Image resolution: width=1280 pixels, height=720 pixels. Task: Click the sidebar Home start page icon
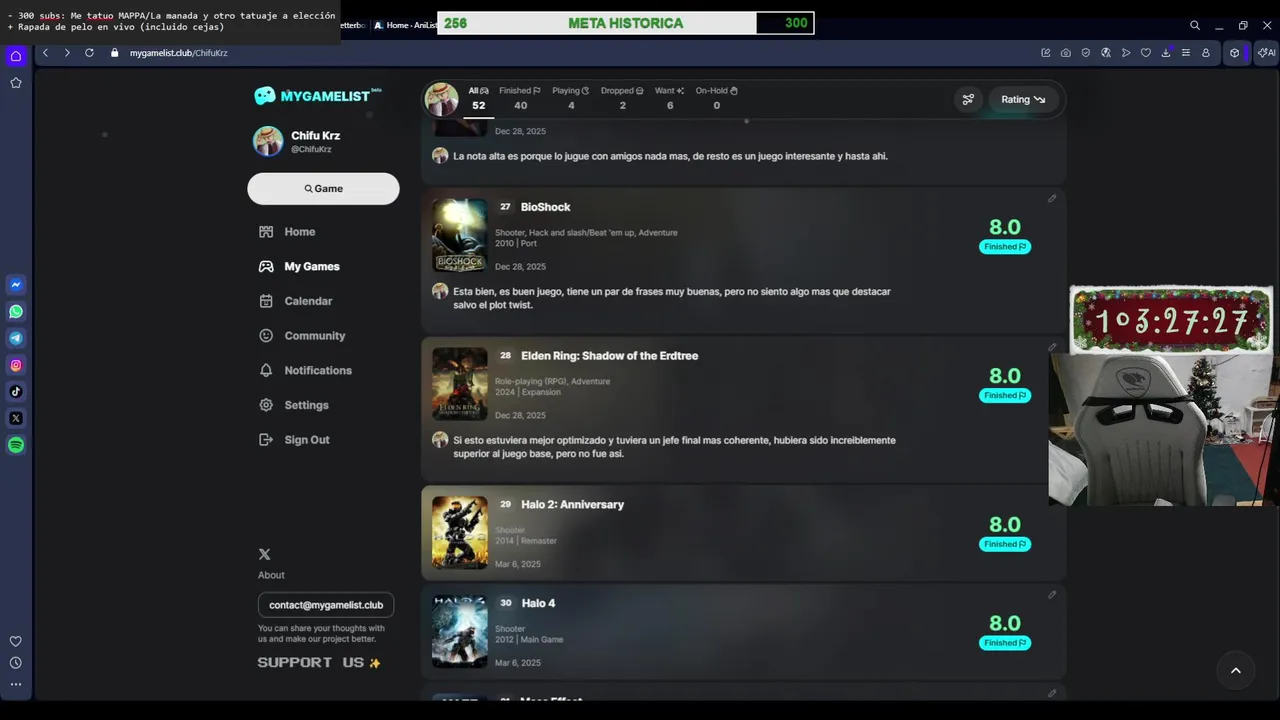[16, 56]
